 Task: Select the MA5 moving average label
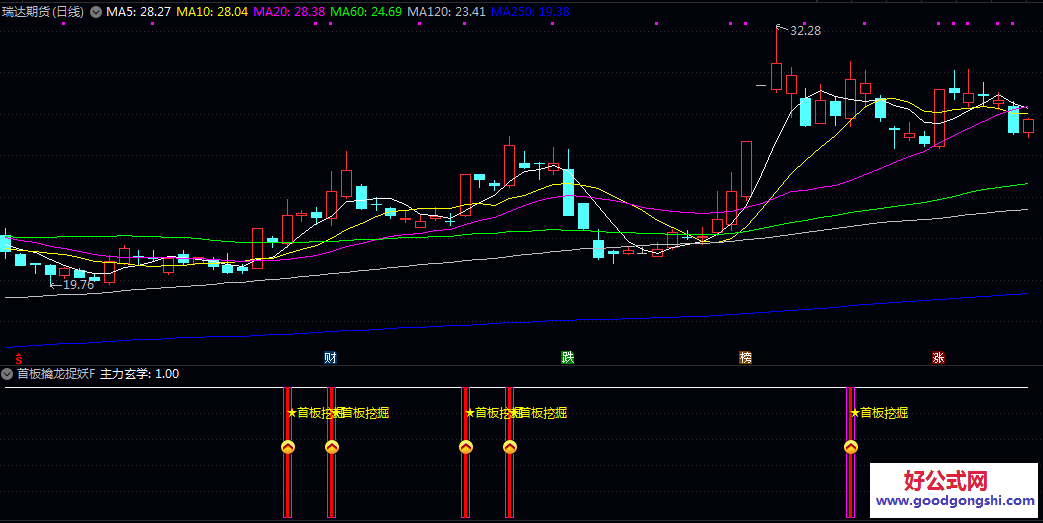138,12
